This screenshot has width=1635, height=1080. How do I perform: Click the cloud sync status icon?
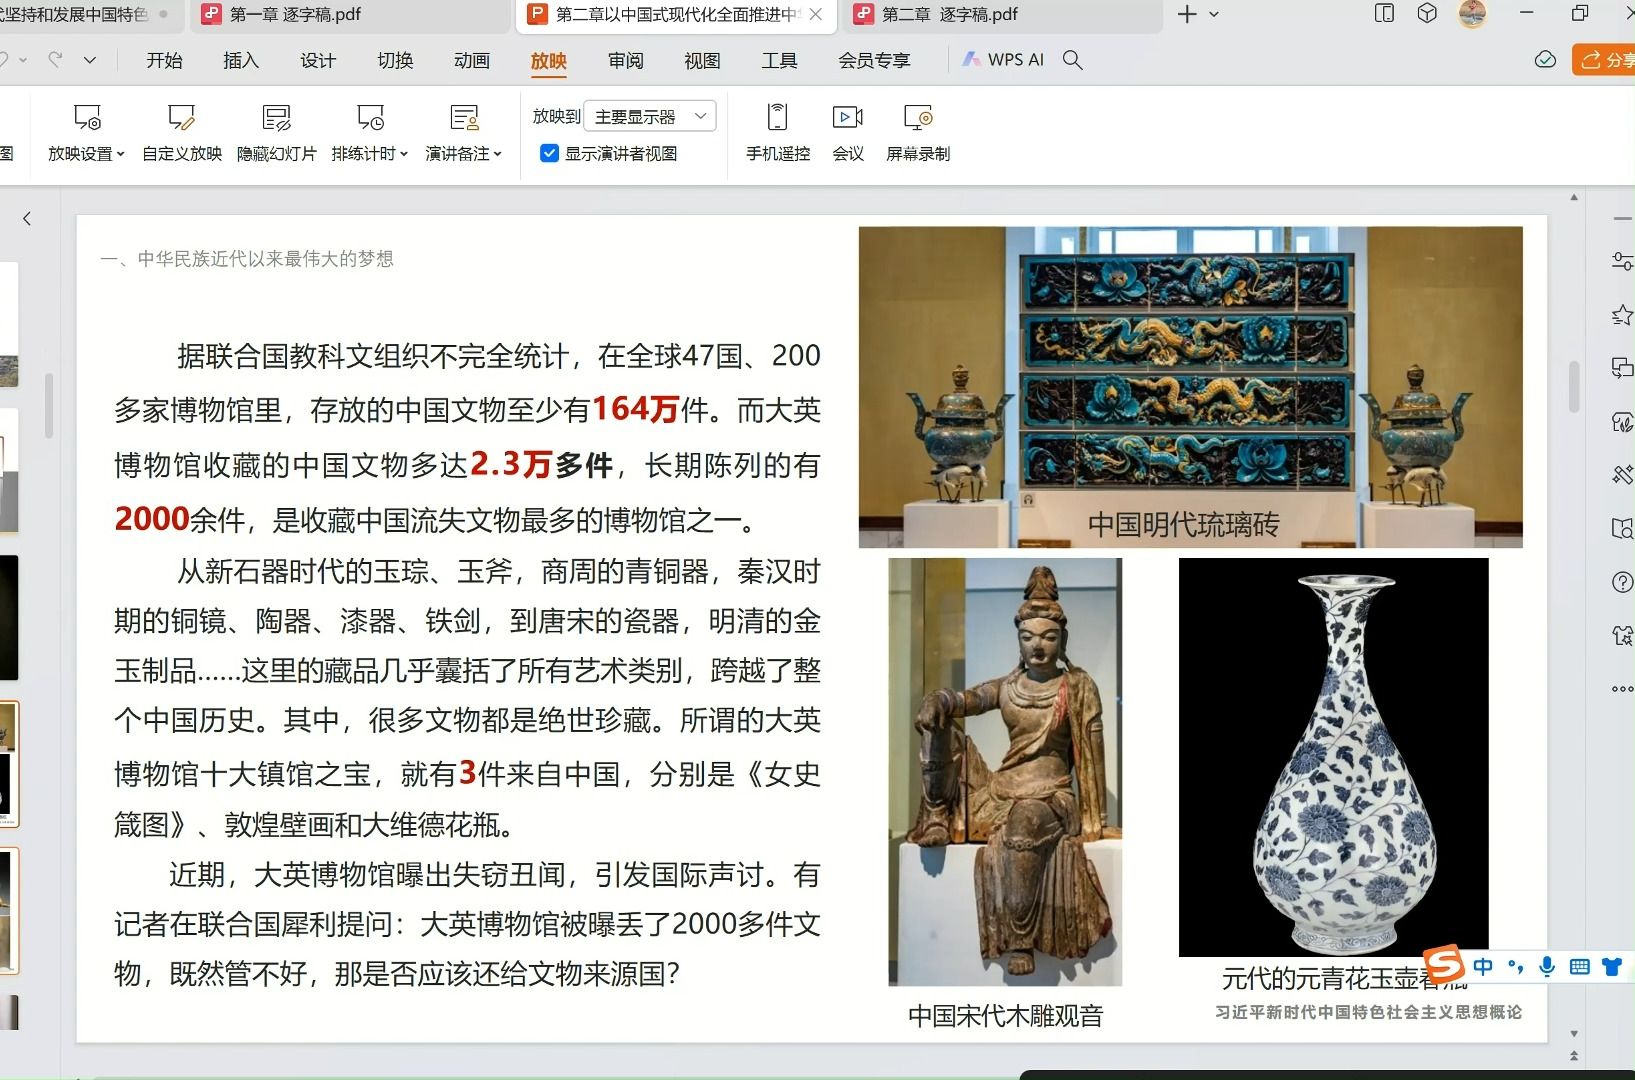pos(1545,60)
